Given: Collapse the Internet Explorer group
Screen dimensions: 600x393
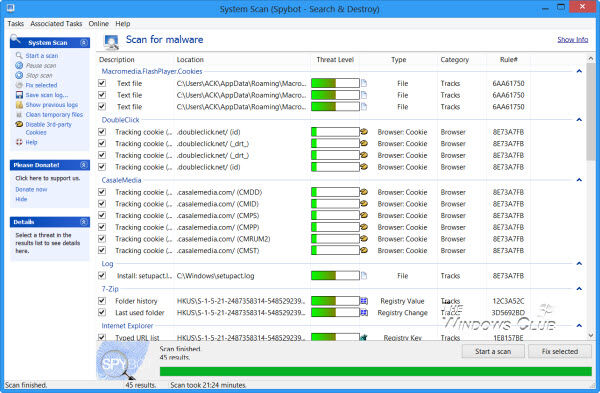Looking at the screenshot, I should (579, 326).
